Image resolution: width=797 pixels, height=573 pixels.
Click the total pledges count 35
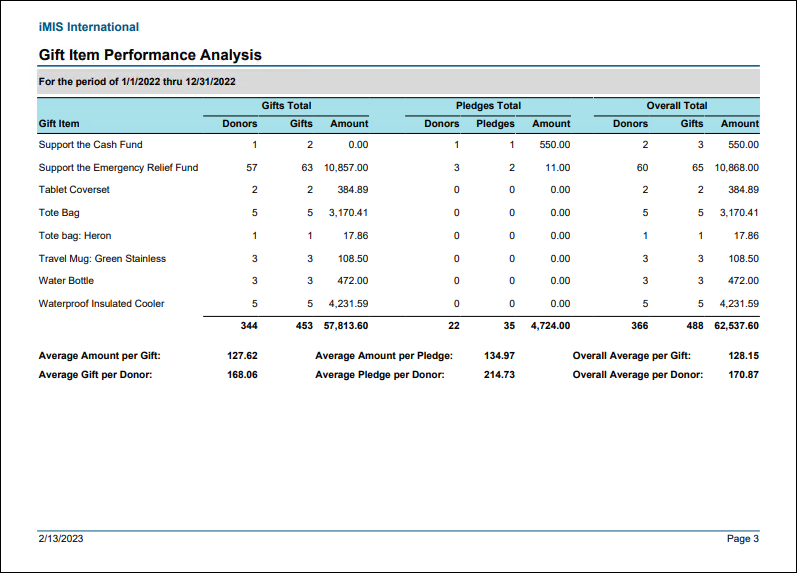pyautogui.click(x=509, y=326)
